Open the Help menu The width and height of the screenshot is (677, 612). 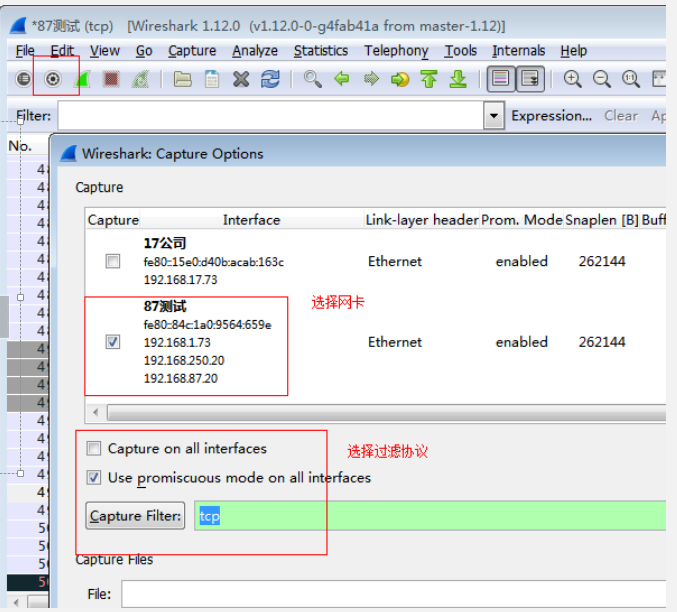click(x=573, y=51)
